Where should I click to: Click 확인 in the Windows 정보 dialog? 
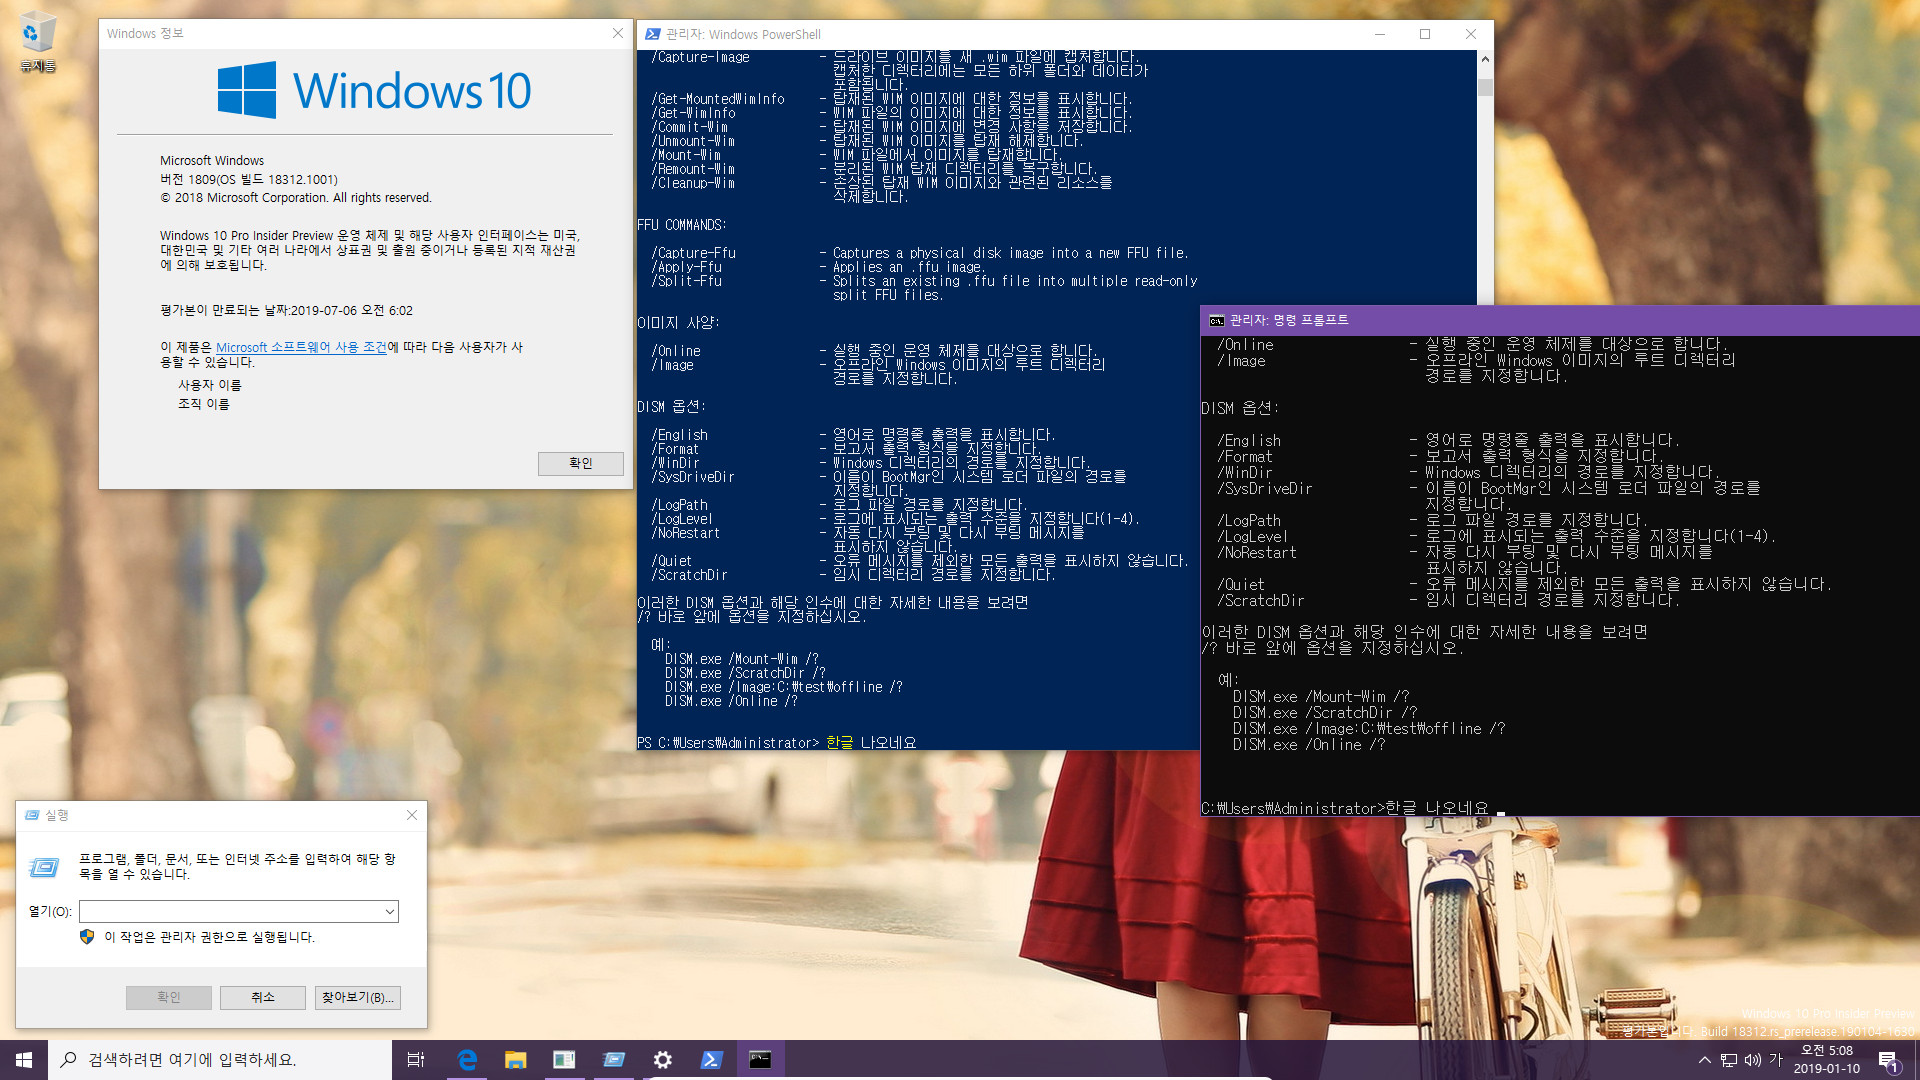click(x=581, y=463)
